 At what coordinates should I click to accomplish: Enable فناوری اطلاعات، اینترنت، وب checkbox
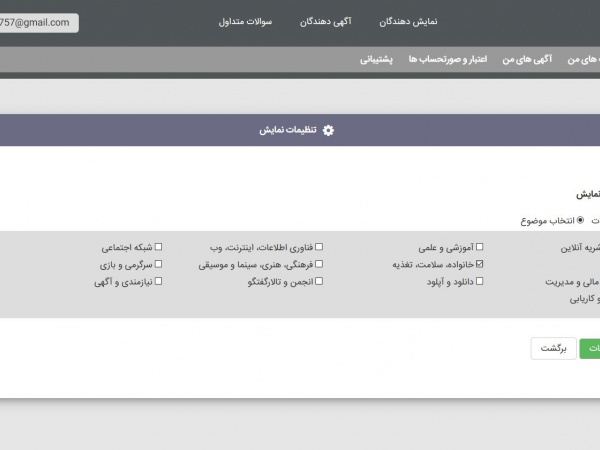[319, 247]
